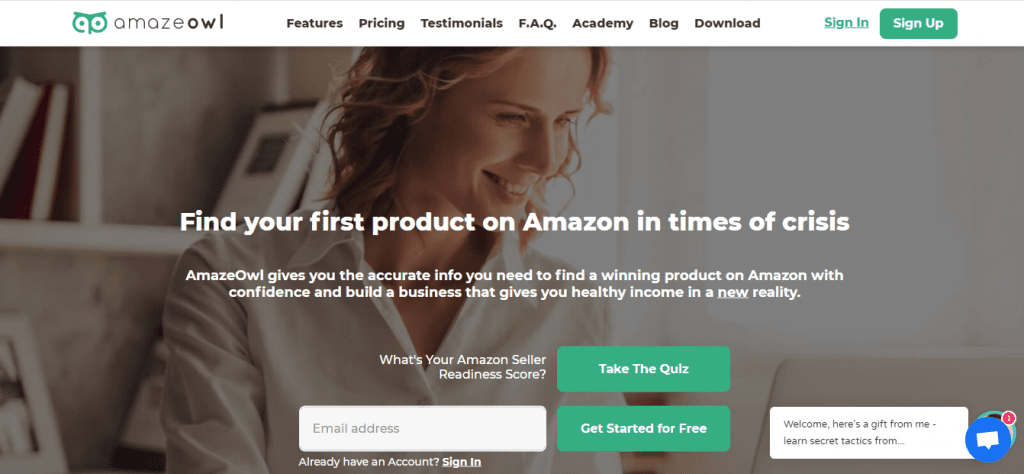This screenshot has width=1024, height=474.
Task: Click the Take The Quiz button
Action: tap(643, 369)
